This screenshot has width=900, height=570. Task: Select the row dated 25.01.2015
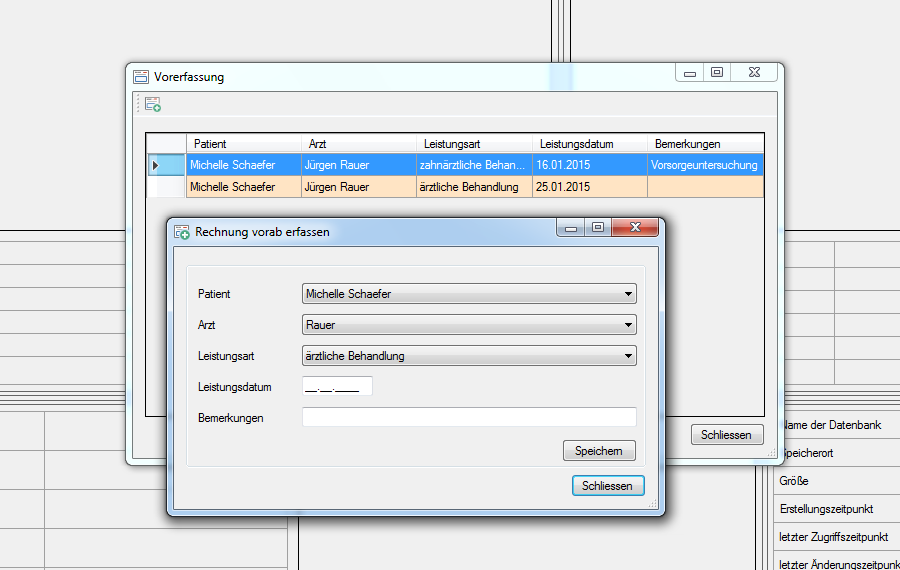tap(563, 187)
